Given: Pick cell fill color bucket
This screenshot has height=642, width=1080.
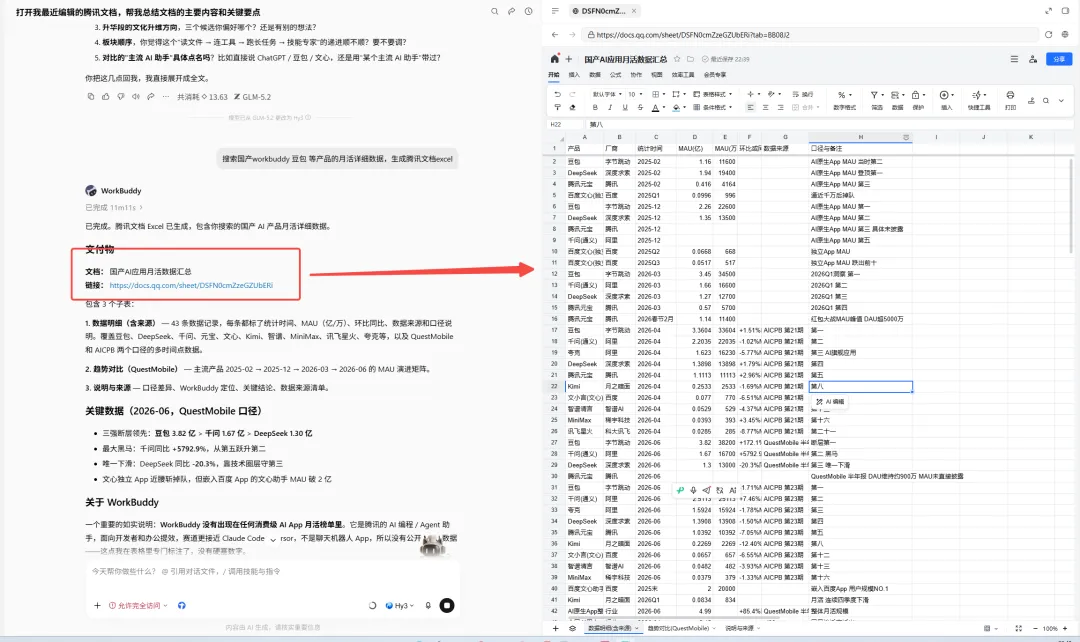Looking at the screenshot, I should 676,107.
